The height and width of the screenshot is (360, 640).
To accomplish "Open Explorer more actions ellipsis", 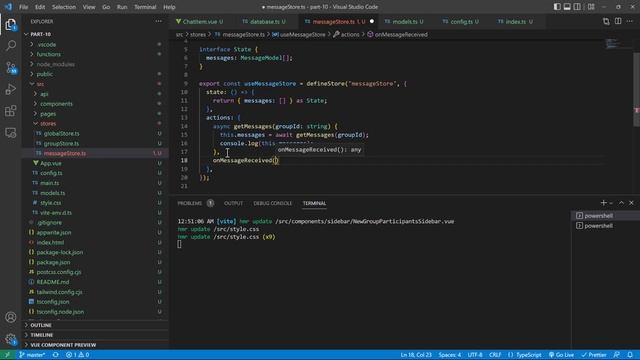I will click(x=158, y=21).
